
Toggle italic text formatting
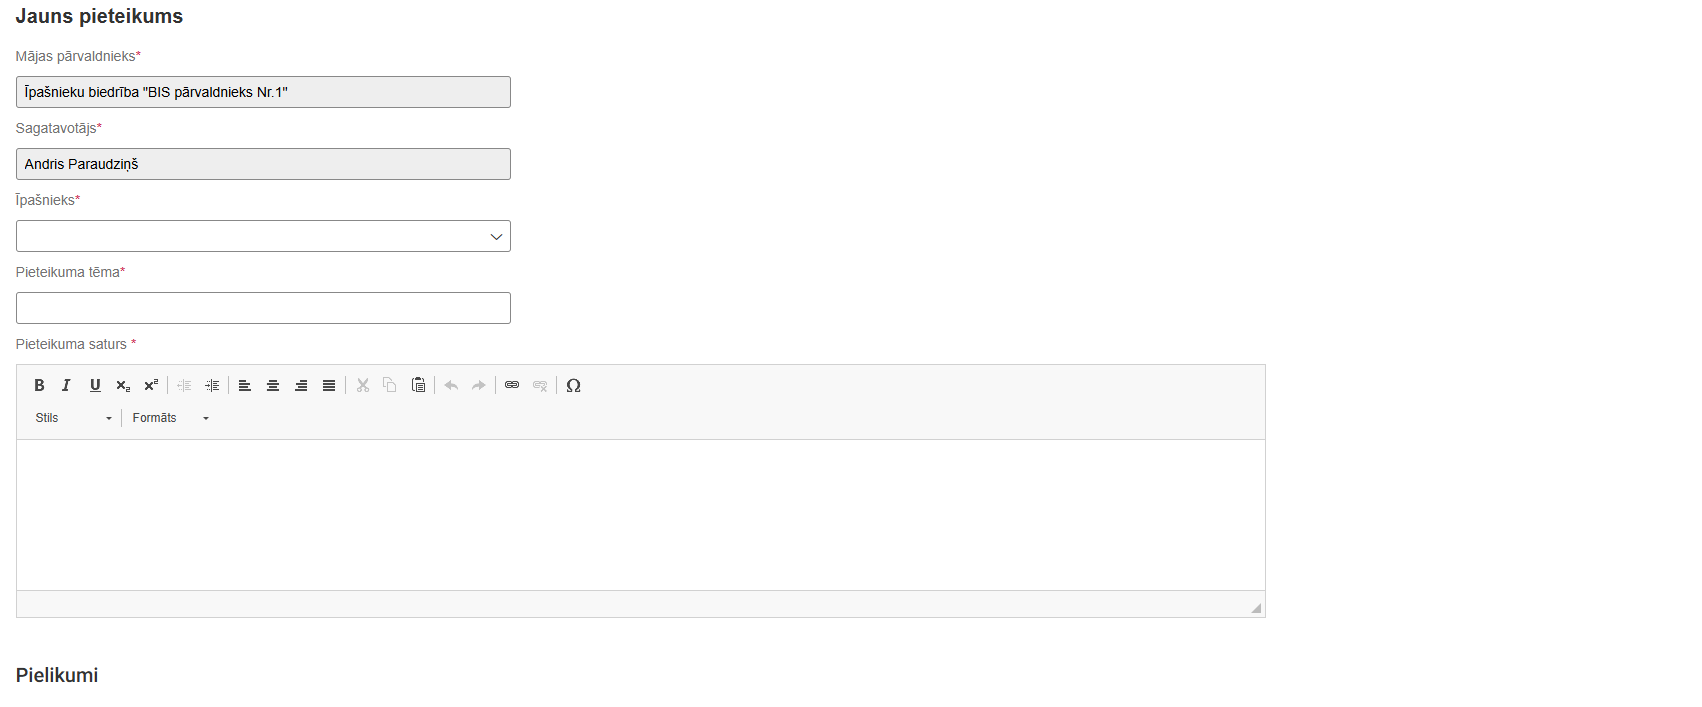click(67, 385)
